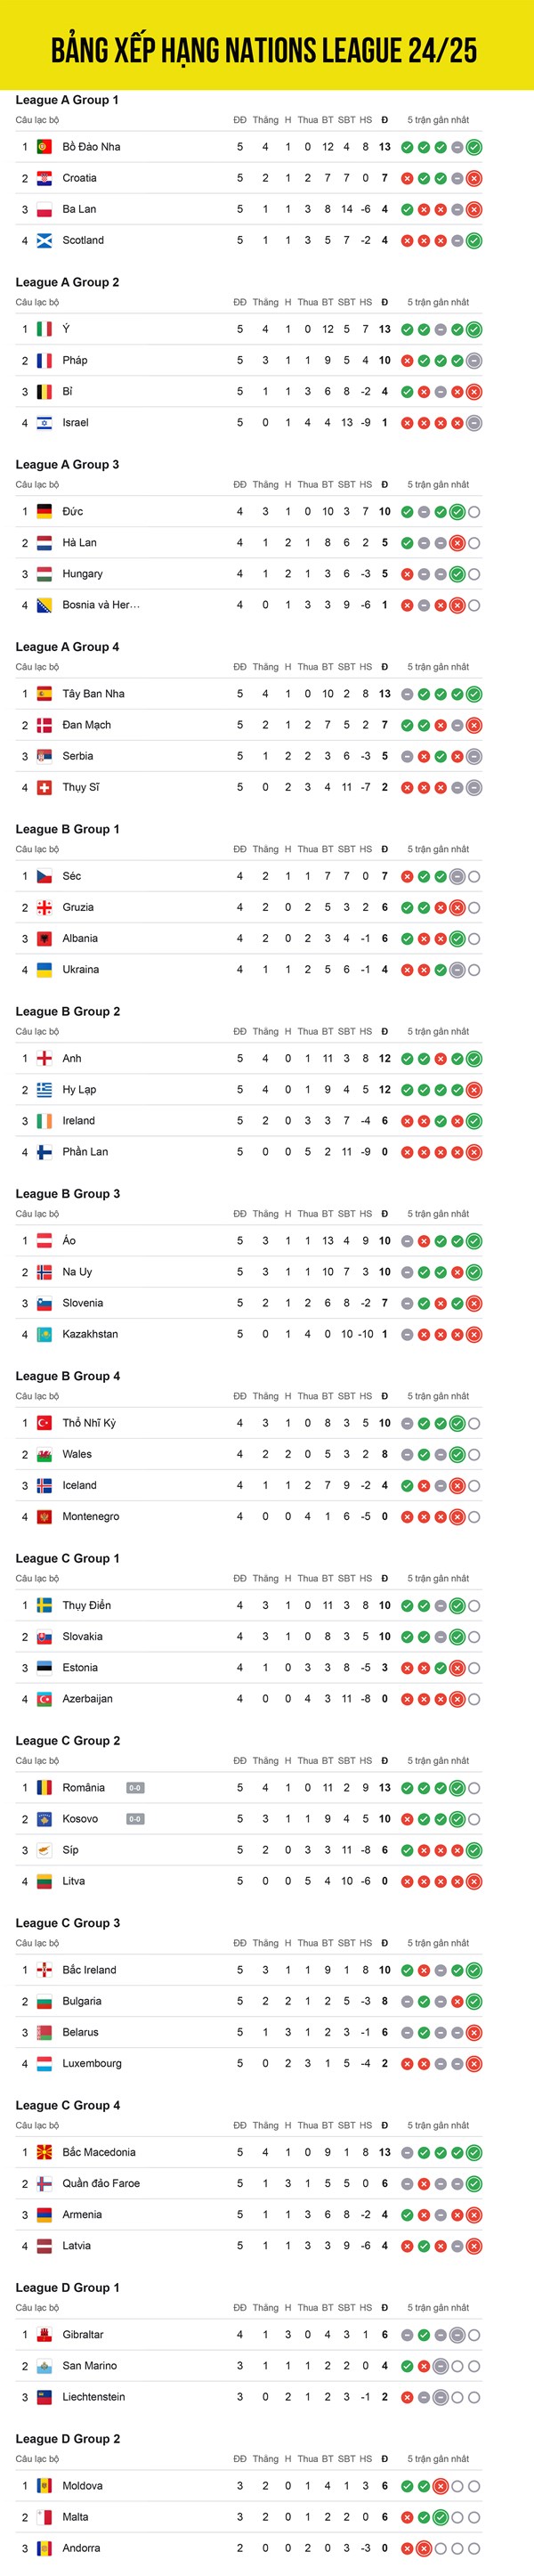Click the Israel flag icon
The image size is (534, 2576).
coord(44,423)
